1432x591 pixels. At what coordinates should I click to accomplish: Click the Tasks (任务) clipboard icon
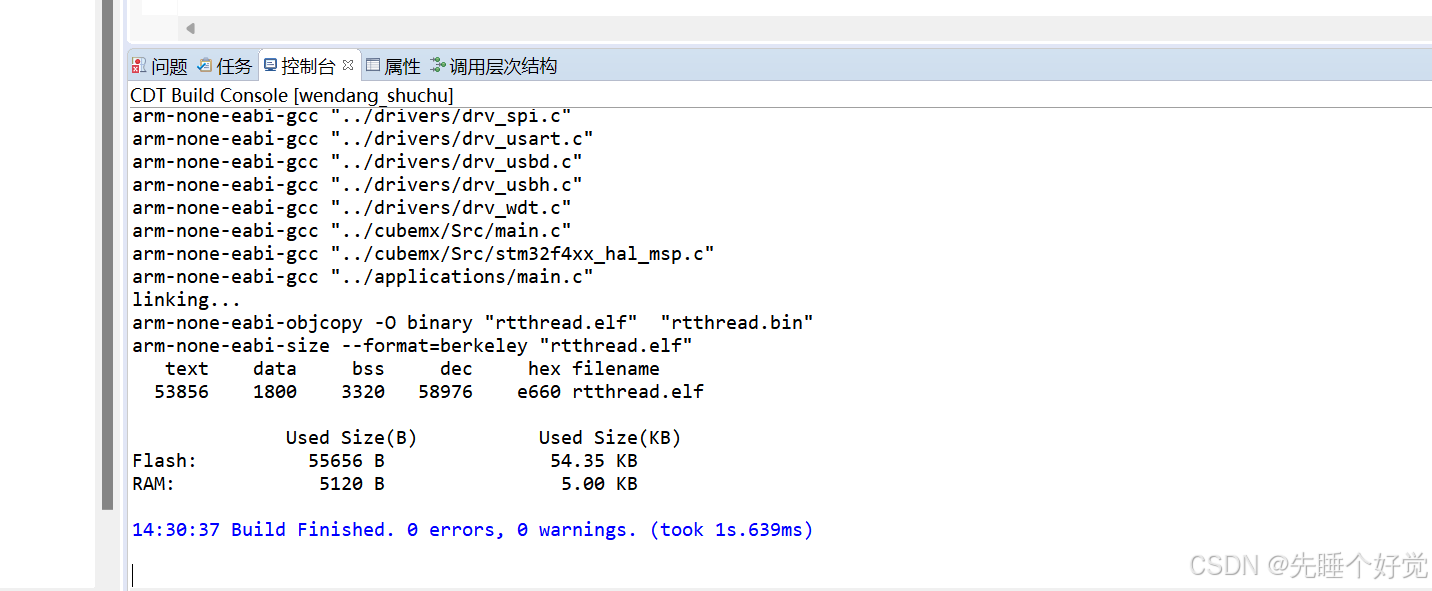(x=203, y=65)
